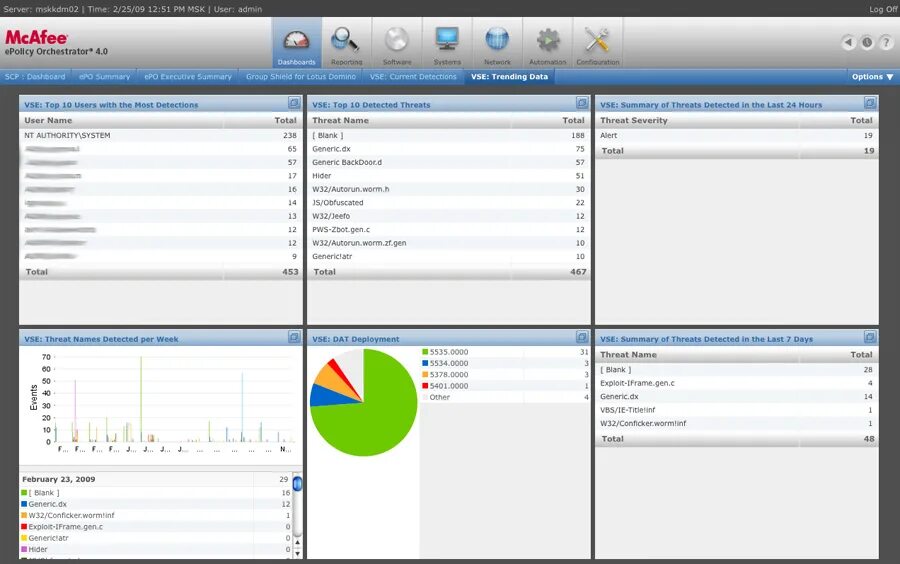900x564 pixels.
Task: Switch to Group Shield for Lotus Domino tab
Action: pos(301,77)
